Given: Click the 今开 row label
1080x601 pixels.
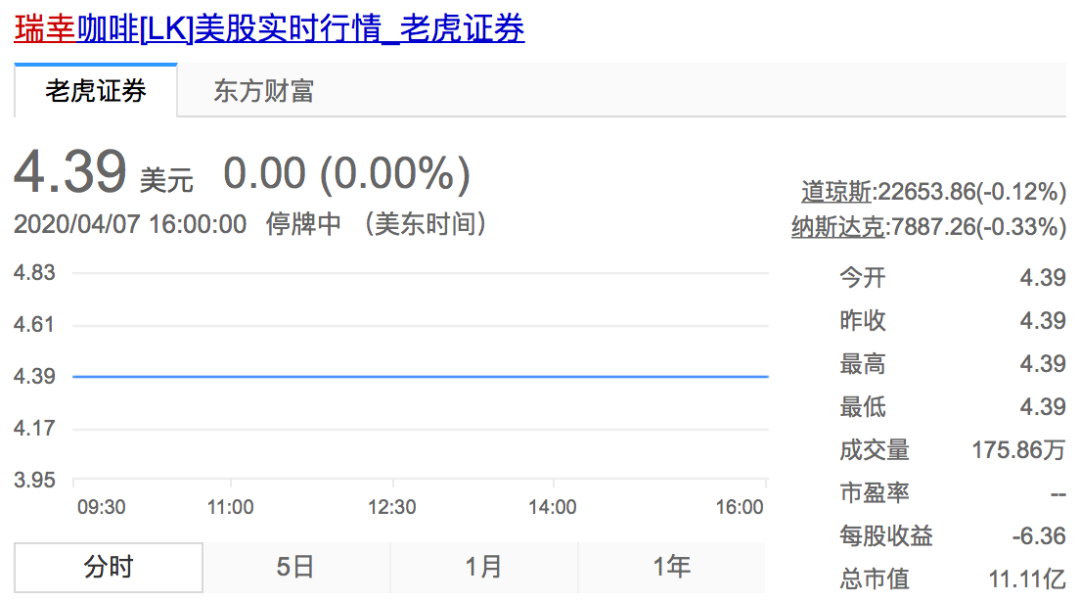Looking at the screenshot, I should 862,277.
